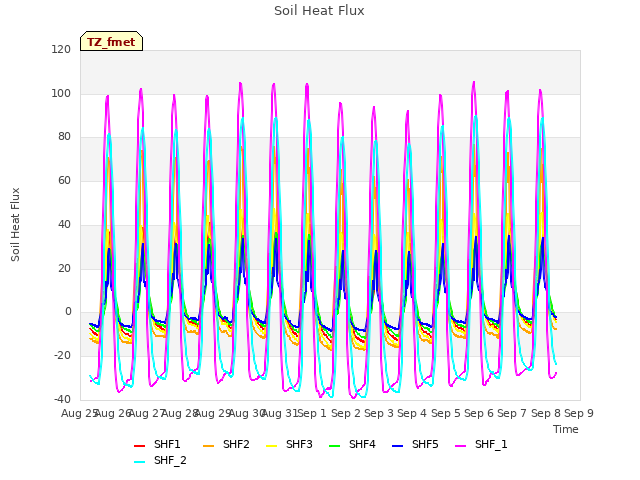640x480 pixels.
Task: Click the vertical Soil Heat Flux axis label
Action: 15,224
